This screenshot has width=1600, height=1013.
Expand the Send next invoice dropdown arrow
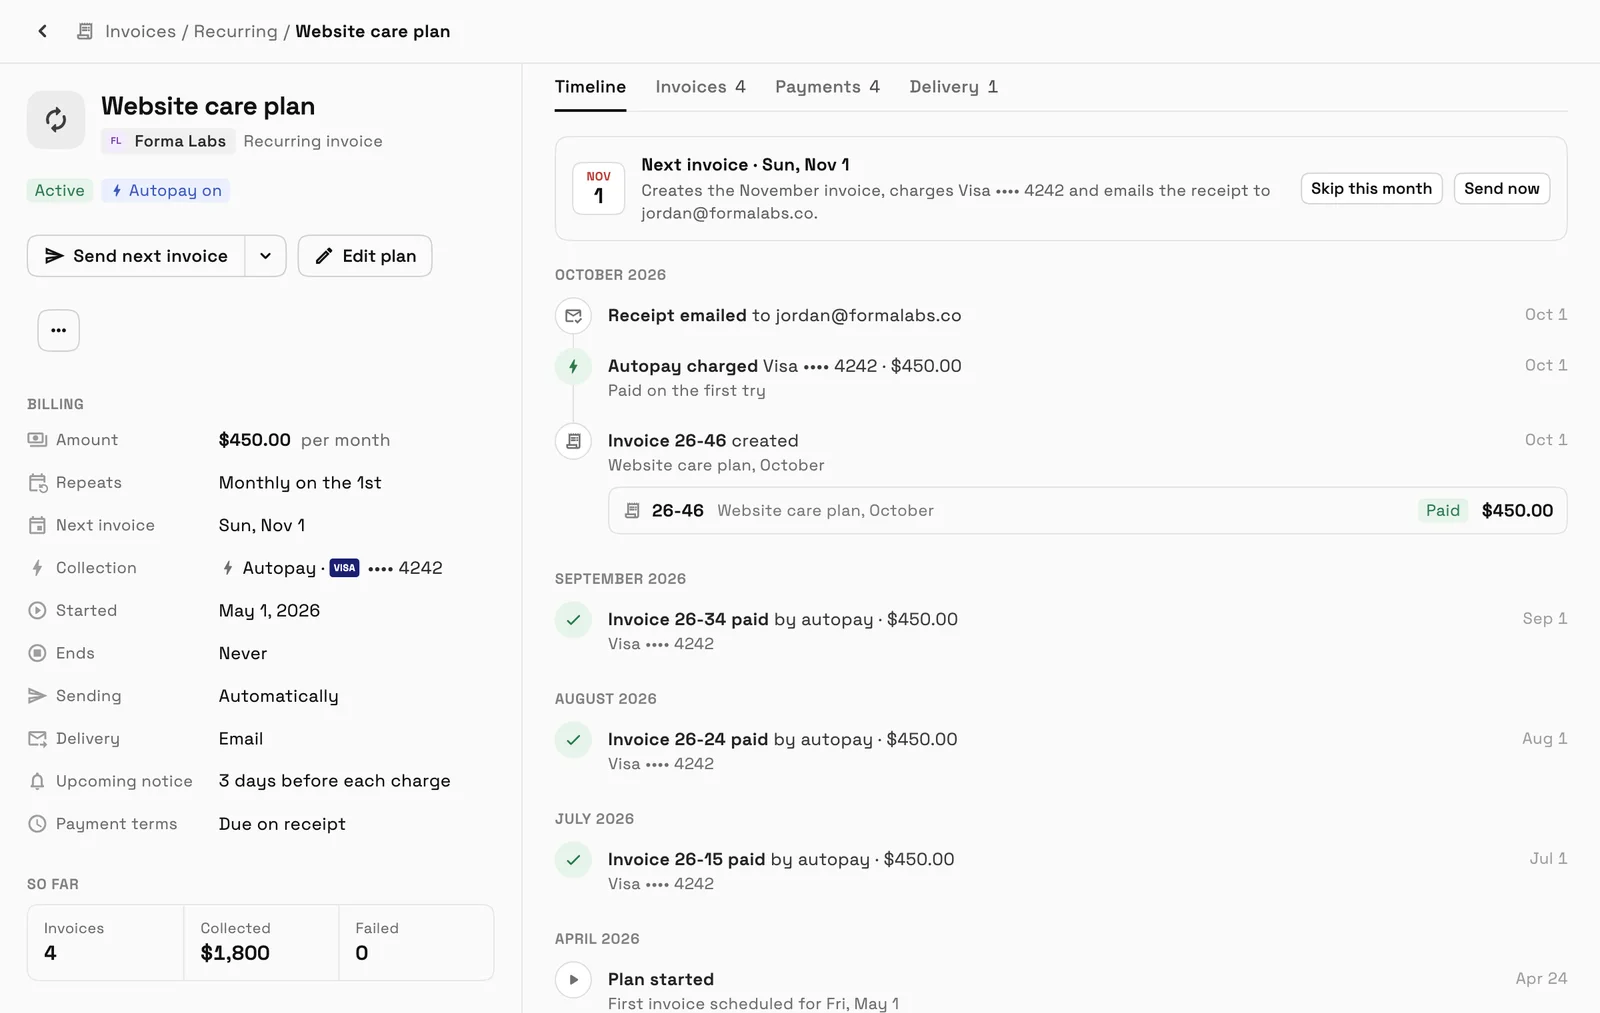click(265, 256)
